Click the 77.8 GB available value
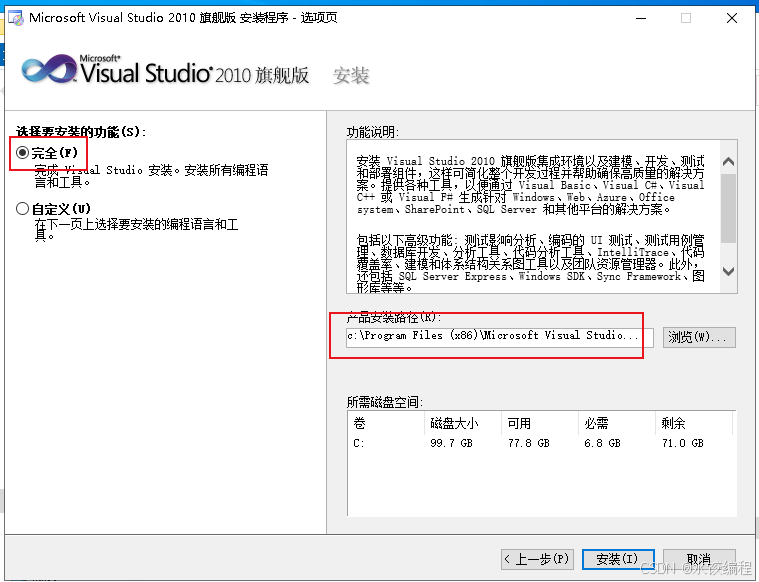759x582 pixels. pyautogui.click(x=529, y=443)
